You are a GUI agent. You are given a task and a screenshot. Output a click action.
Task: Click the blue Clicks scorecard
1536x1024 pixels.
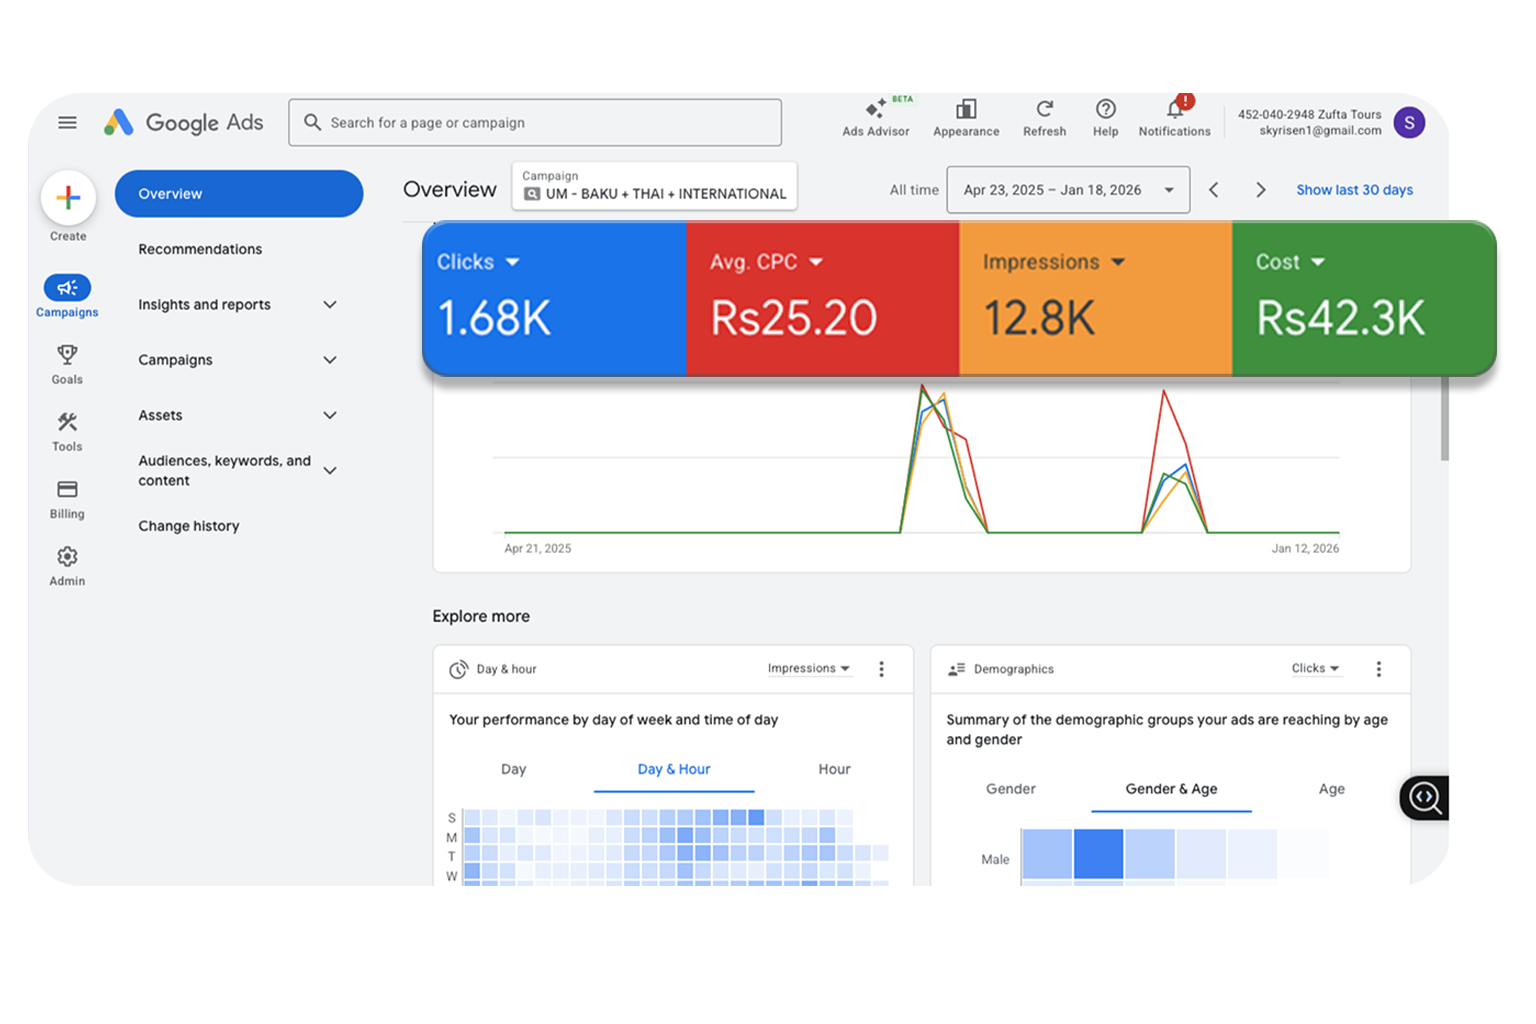554,298
